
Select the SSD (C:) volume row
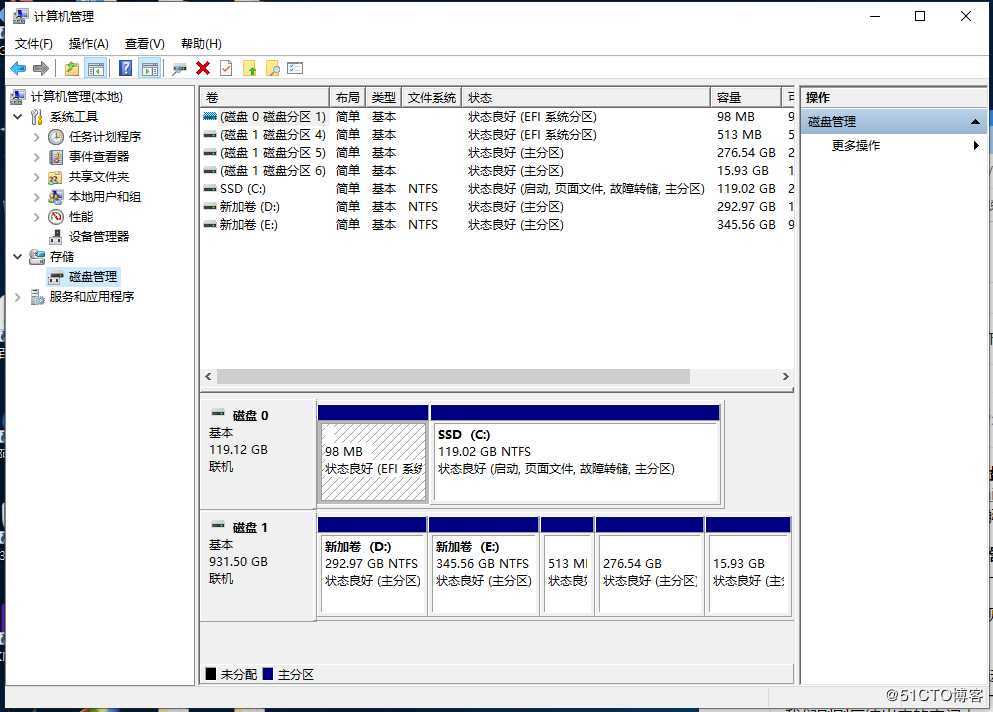tap(498, 189)
